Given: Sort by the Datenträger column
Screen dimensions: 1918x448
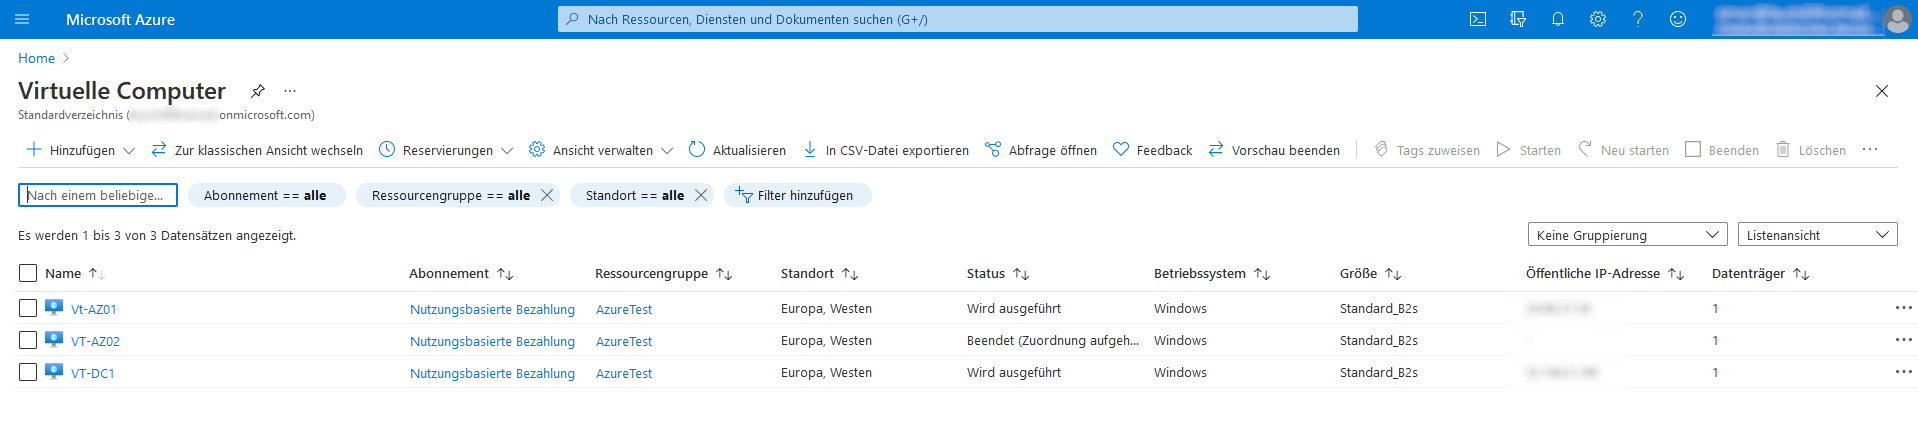Looking at the screenshot, I should click(1761, 273).
